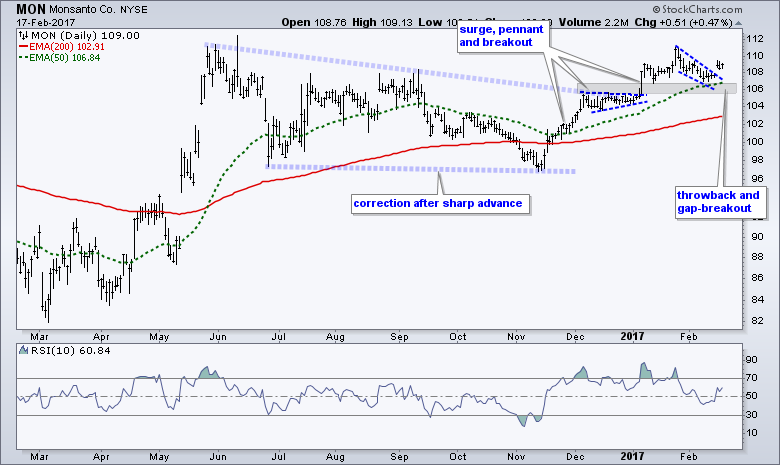This screenshot has width=780, height=465.
Task: Click the 50 level on RSI axis
Action: click(x=752, y=396)
